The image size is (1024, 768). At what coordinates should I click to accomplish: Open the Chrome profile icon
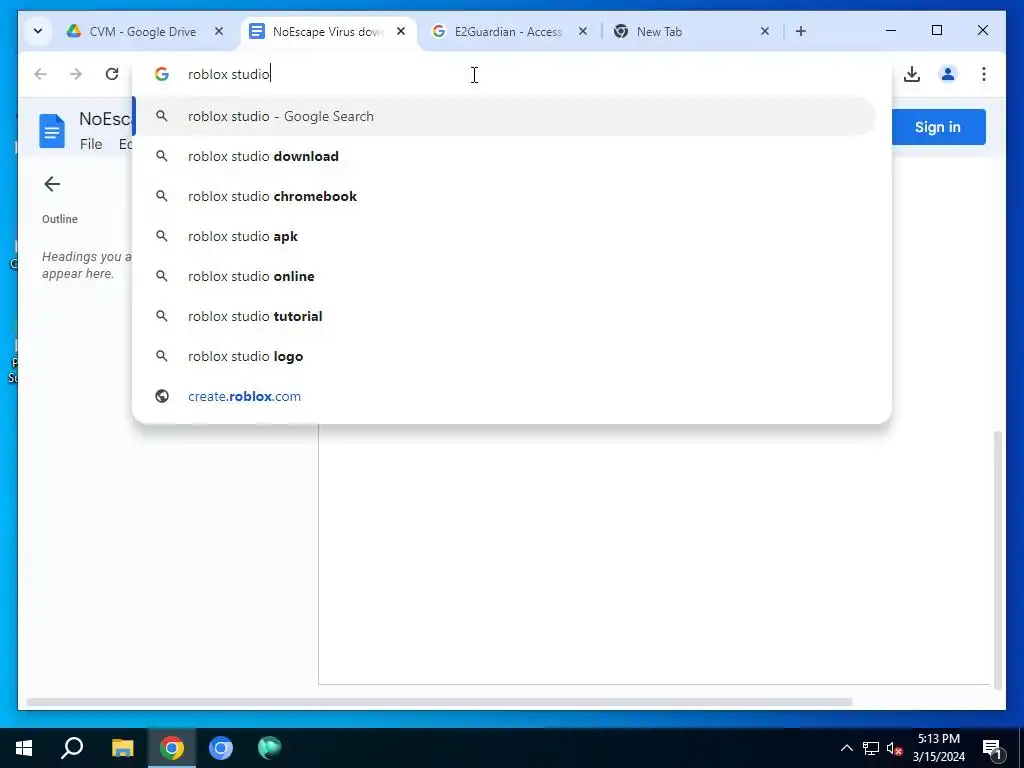948,74
